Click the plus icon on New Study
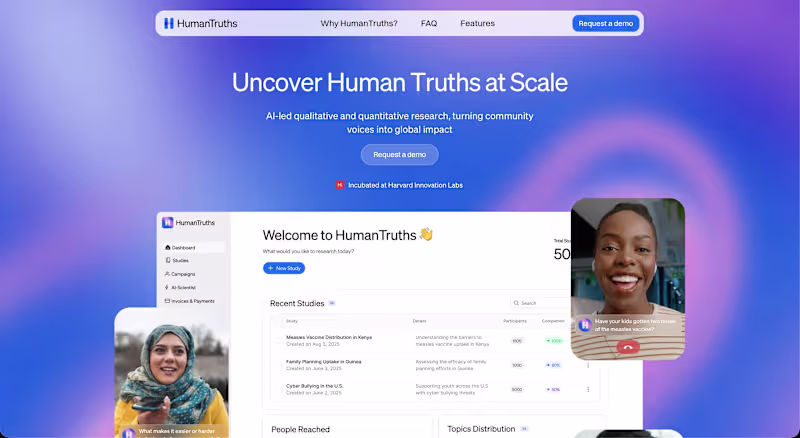This screenshot has width=800, height=438. 270,268
